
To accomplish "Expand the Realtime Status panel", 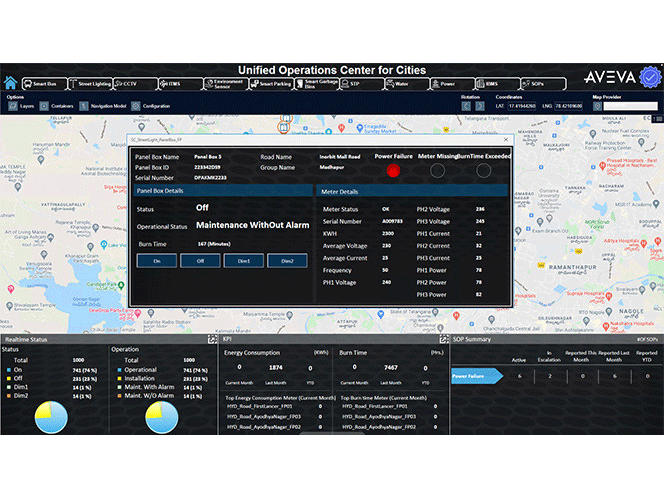I will click(213, 340).
